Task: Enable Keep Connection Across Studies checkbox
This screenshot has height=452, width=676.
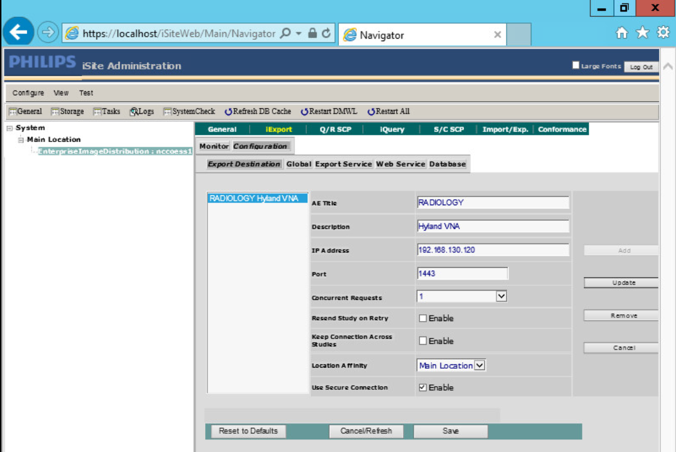Action: [423, 341]
